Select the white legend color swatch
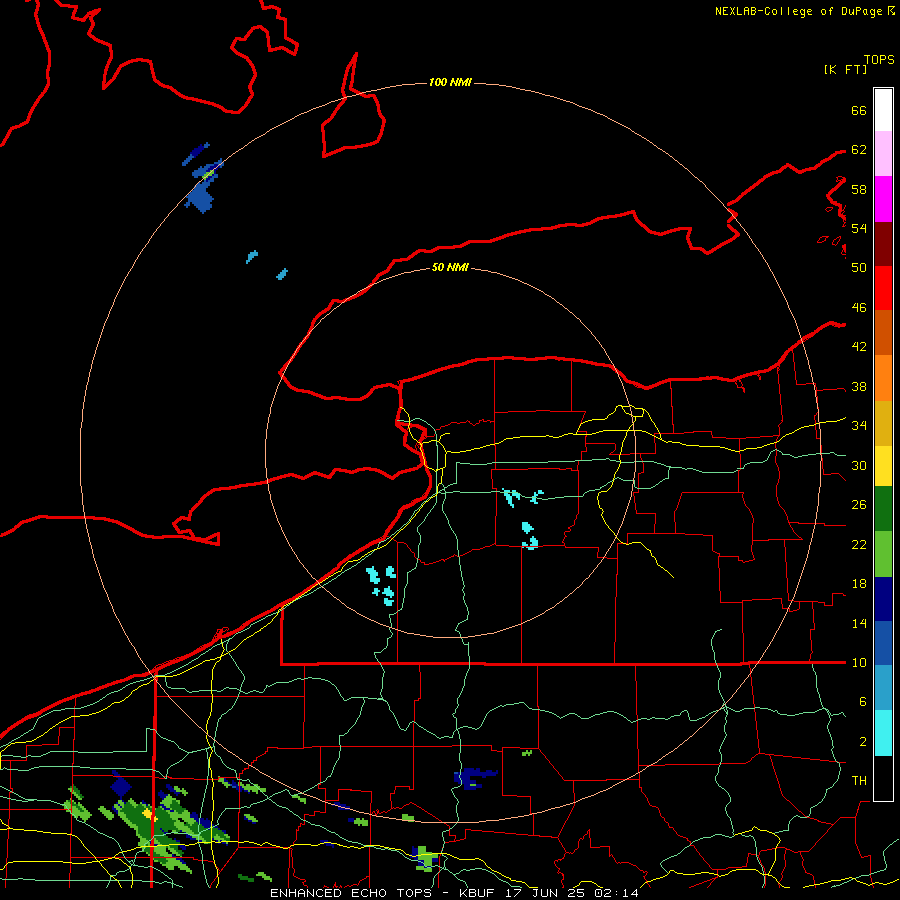This screenshot has width=900, height=900. tap(883, 110)
